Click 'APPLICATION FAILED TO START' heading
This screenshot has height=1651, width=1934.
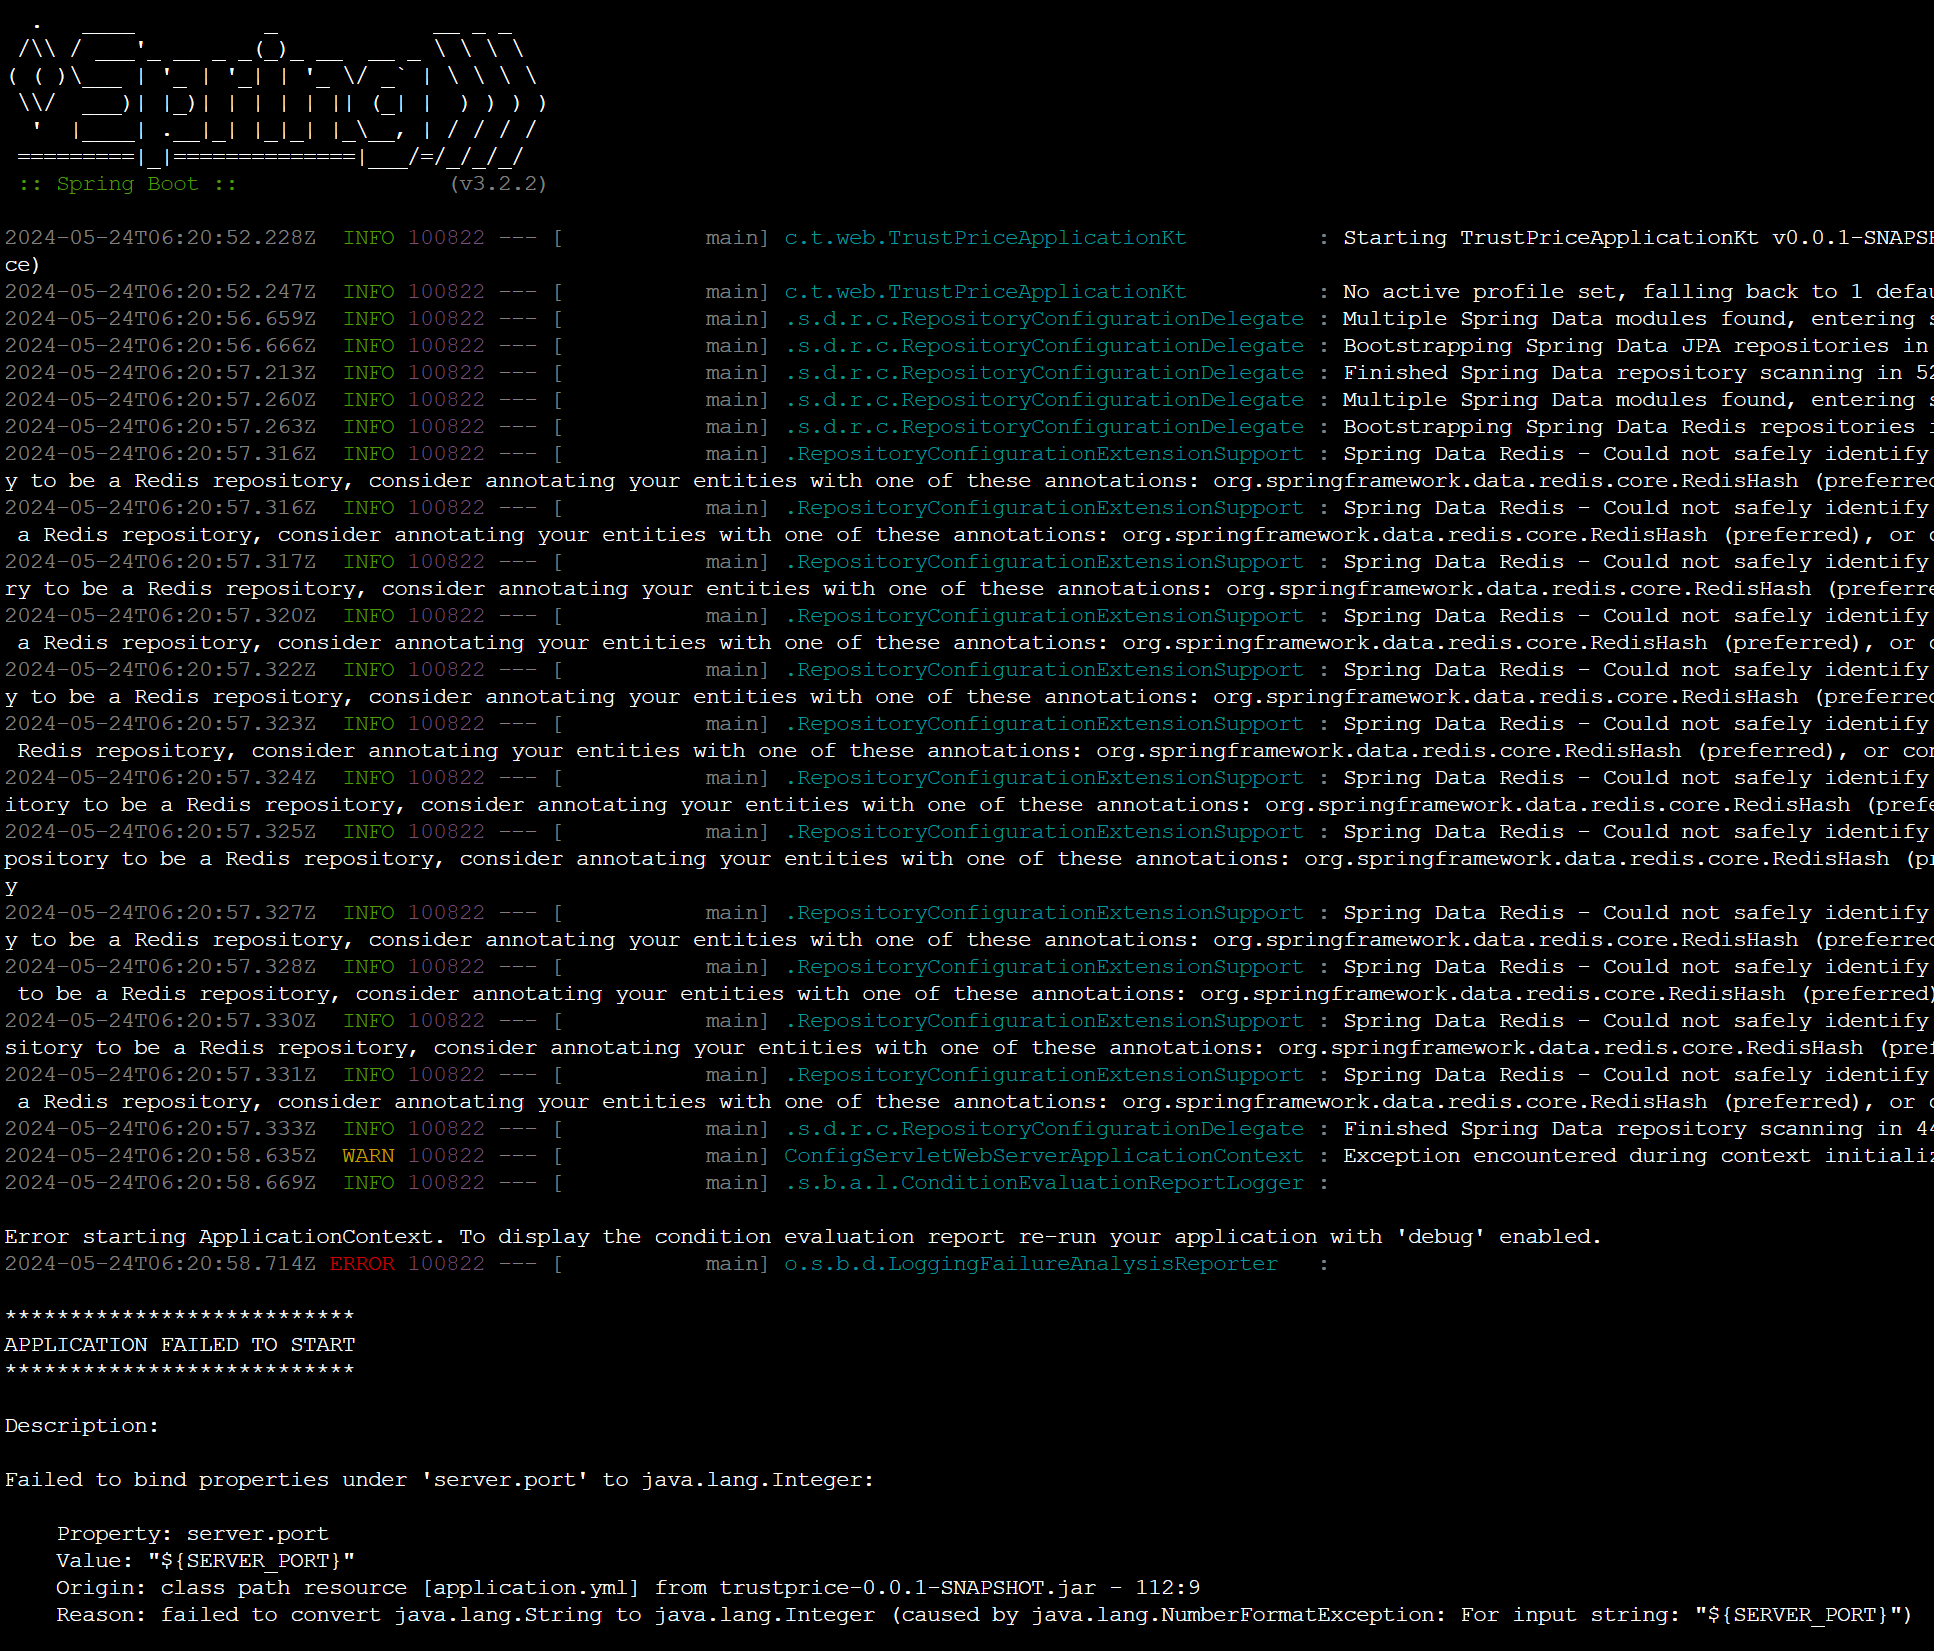tap(180, 1345)
